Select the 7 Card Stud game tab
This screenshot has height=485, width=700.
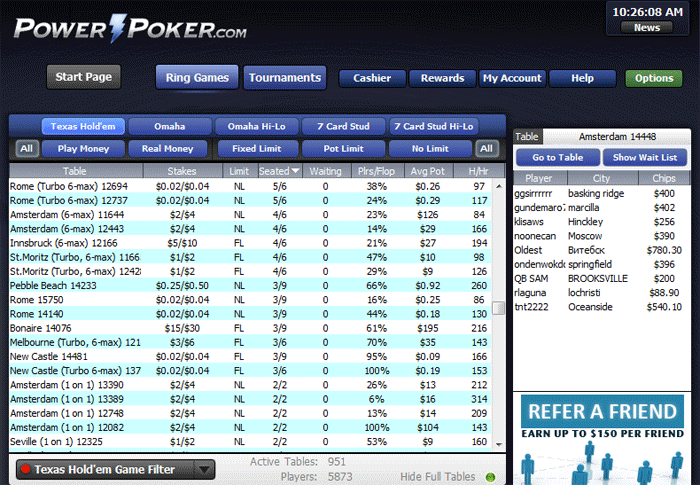[343, 126]
